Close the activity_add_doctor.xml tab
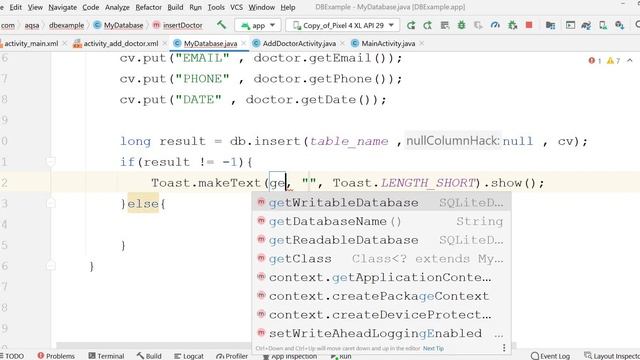 164,43
